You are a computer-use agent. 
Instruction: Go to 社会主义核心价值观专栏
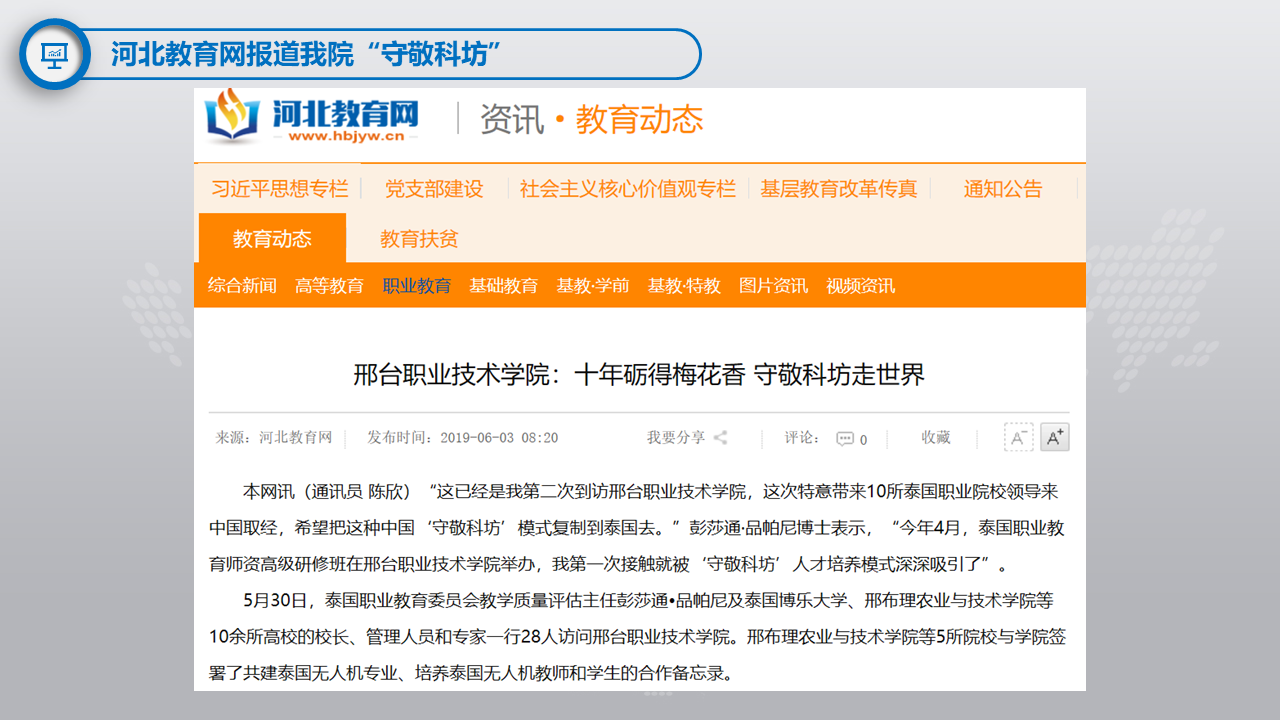pos(627,189)
